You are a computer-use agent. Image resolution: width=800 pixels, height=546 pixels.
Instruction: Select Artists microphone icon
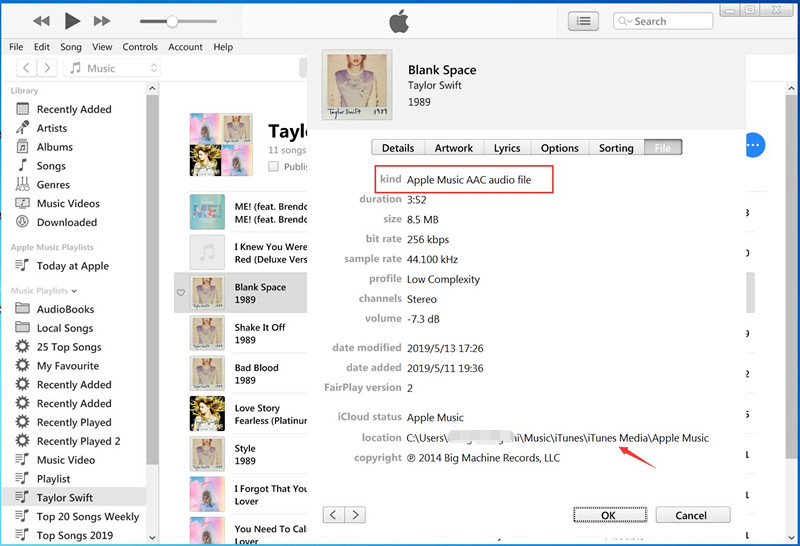click(22, 128)
